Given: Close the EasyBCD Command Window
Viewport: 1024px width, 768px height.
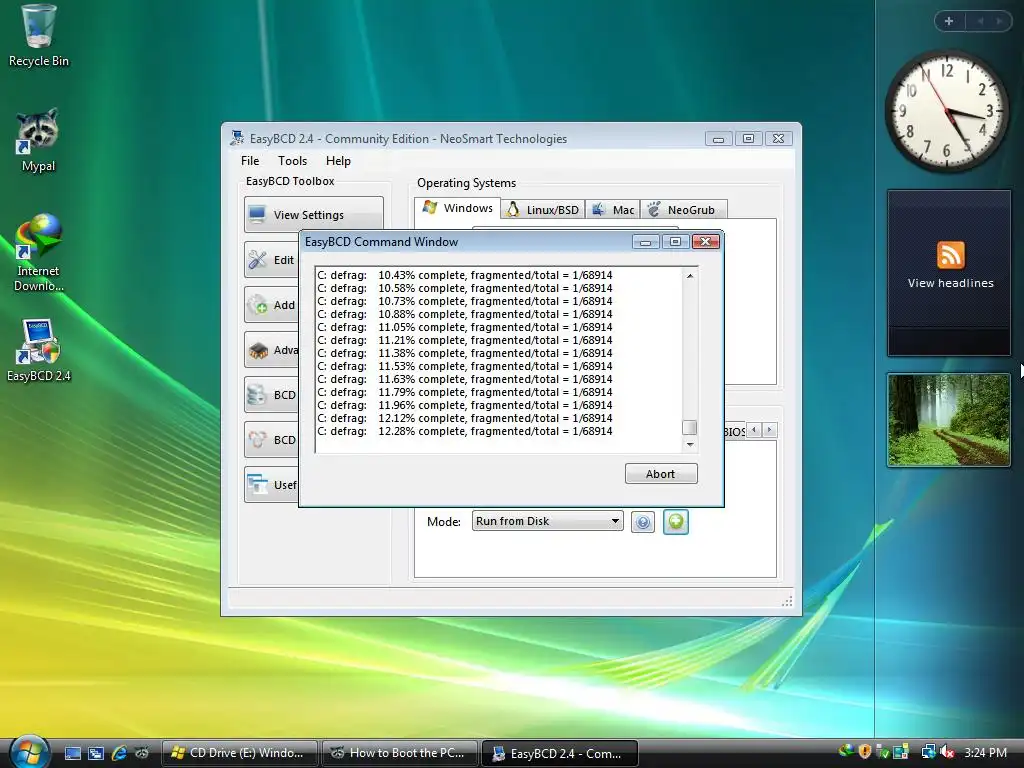Looking at the screenshot, I should pyautogui.click(x=705, y=242).
